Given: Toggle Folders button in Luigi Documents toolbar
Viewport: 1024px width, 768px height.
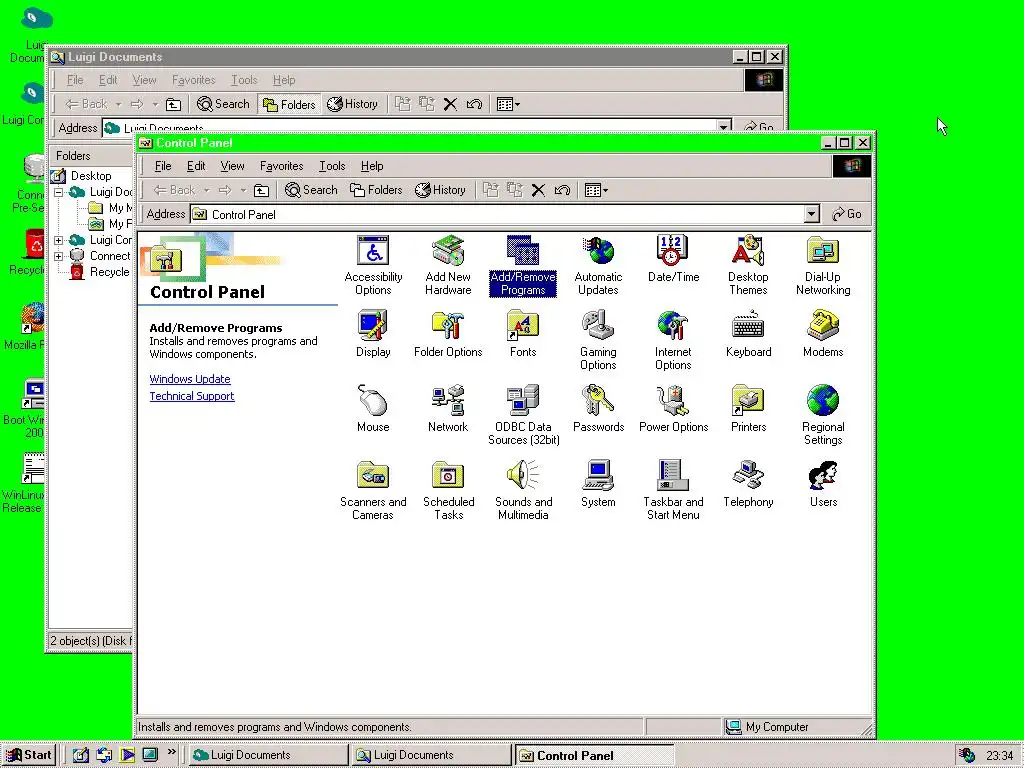Looking at the screenshot, I should 289,104.
